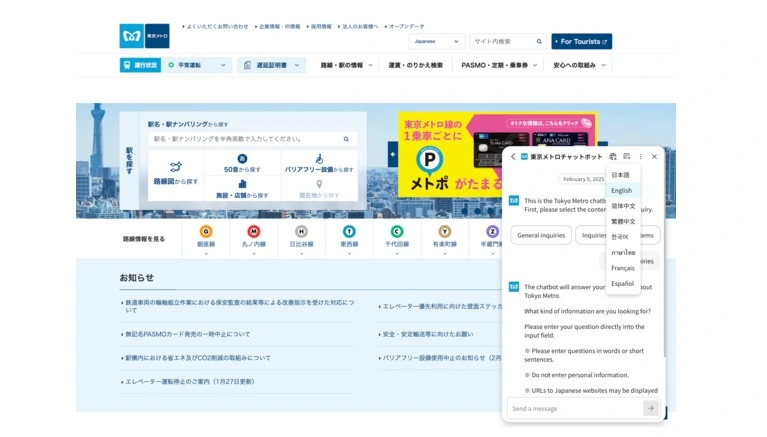Image resolution: width=767 pixels, height=437 pixels.
Task: Select the Tozai Line T icon
Action: tap(349, 231)
